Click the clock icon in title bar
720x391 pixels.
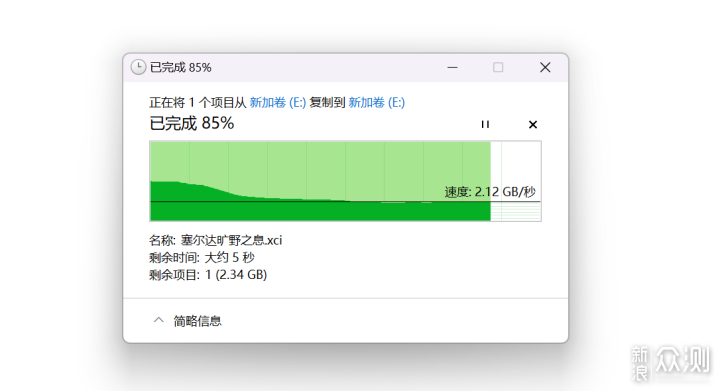tap(138, 67)
